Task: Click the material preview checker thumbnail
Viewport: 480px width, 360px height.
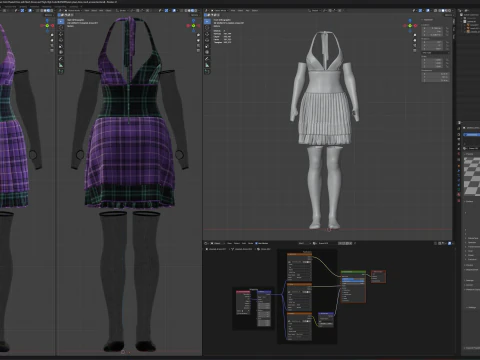Action: click(x=472, y=177)
